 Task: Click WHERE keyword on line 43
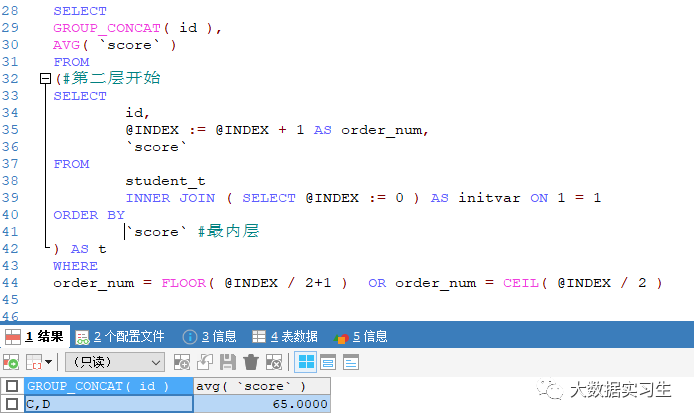point(75,266)
